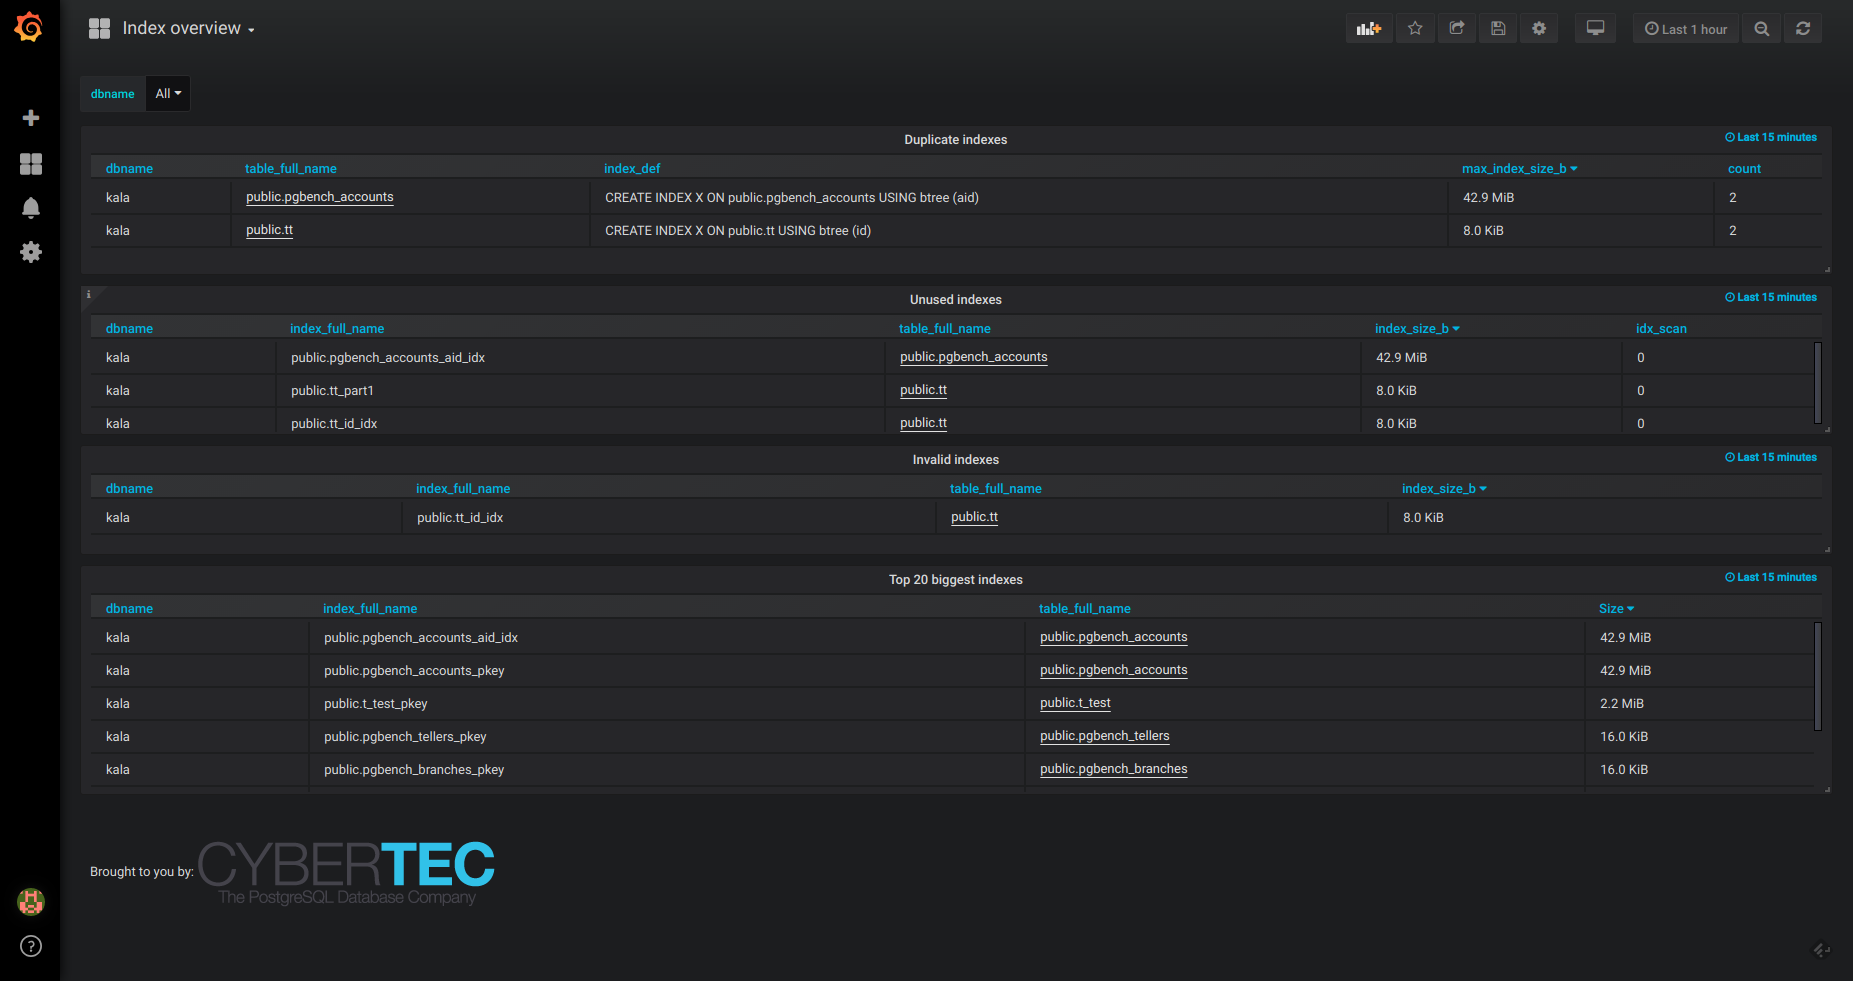Toggle cycle view mode monitor icon
This screenshot has width=1853, height=981.
1595,29
